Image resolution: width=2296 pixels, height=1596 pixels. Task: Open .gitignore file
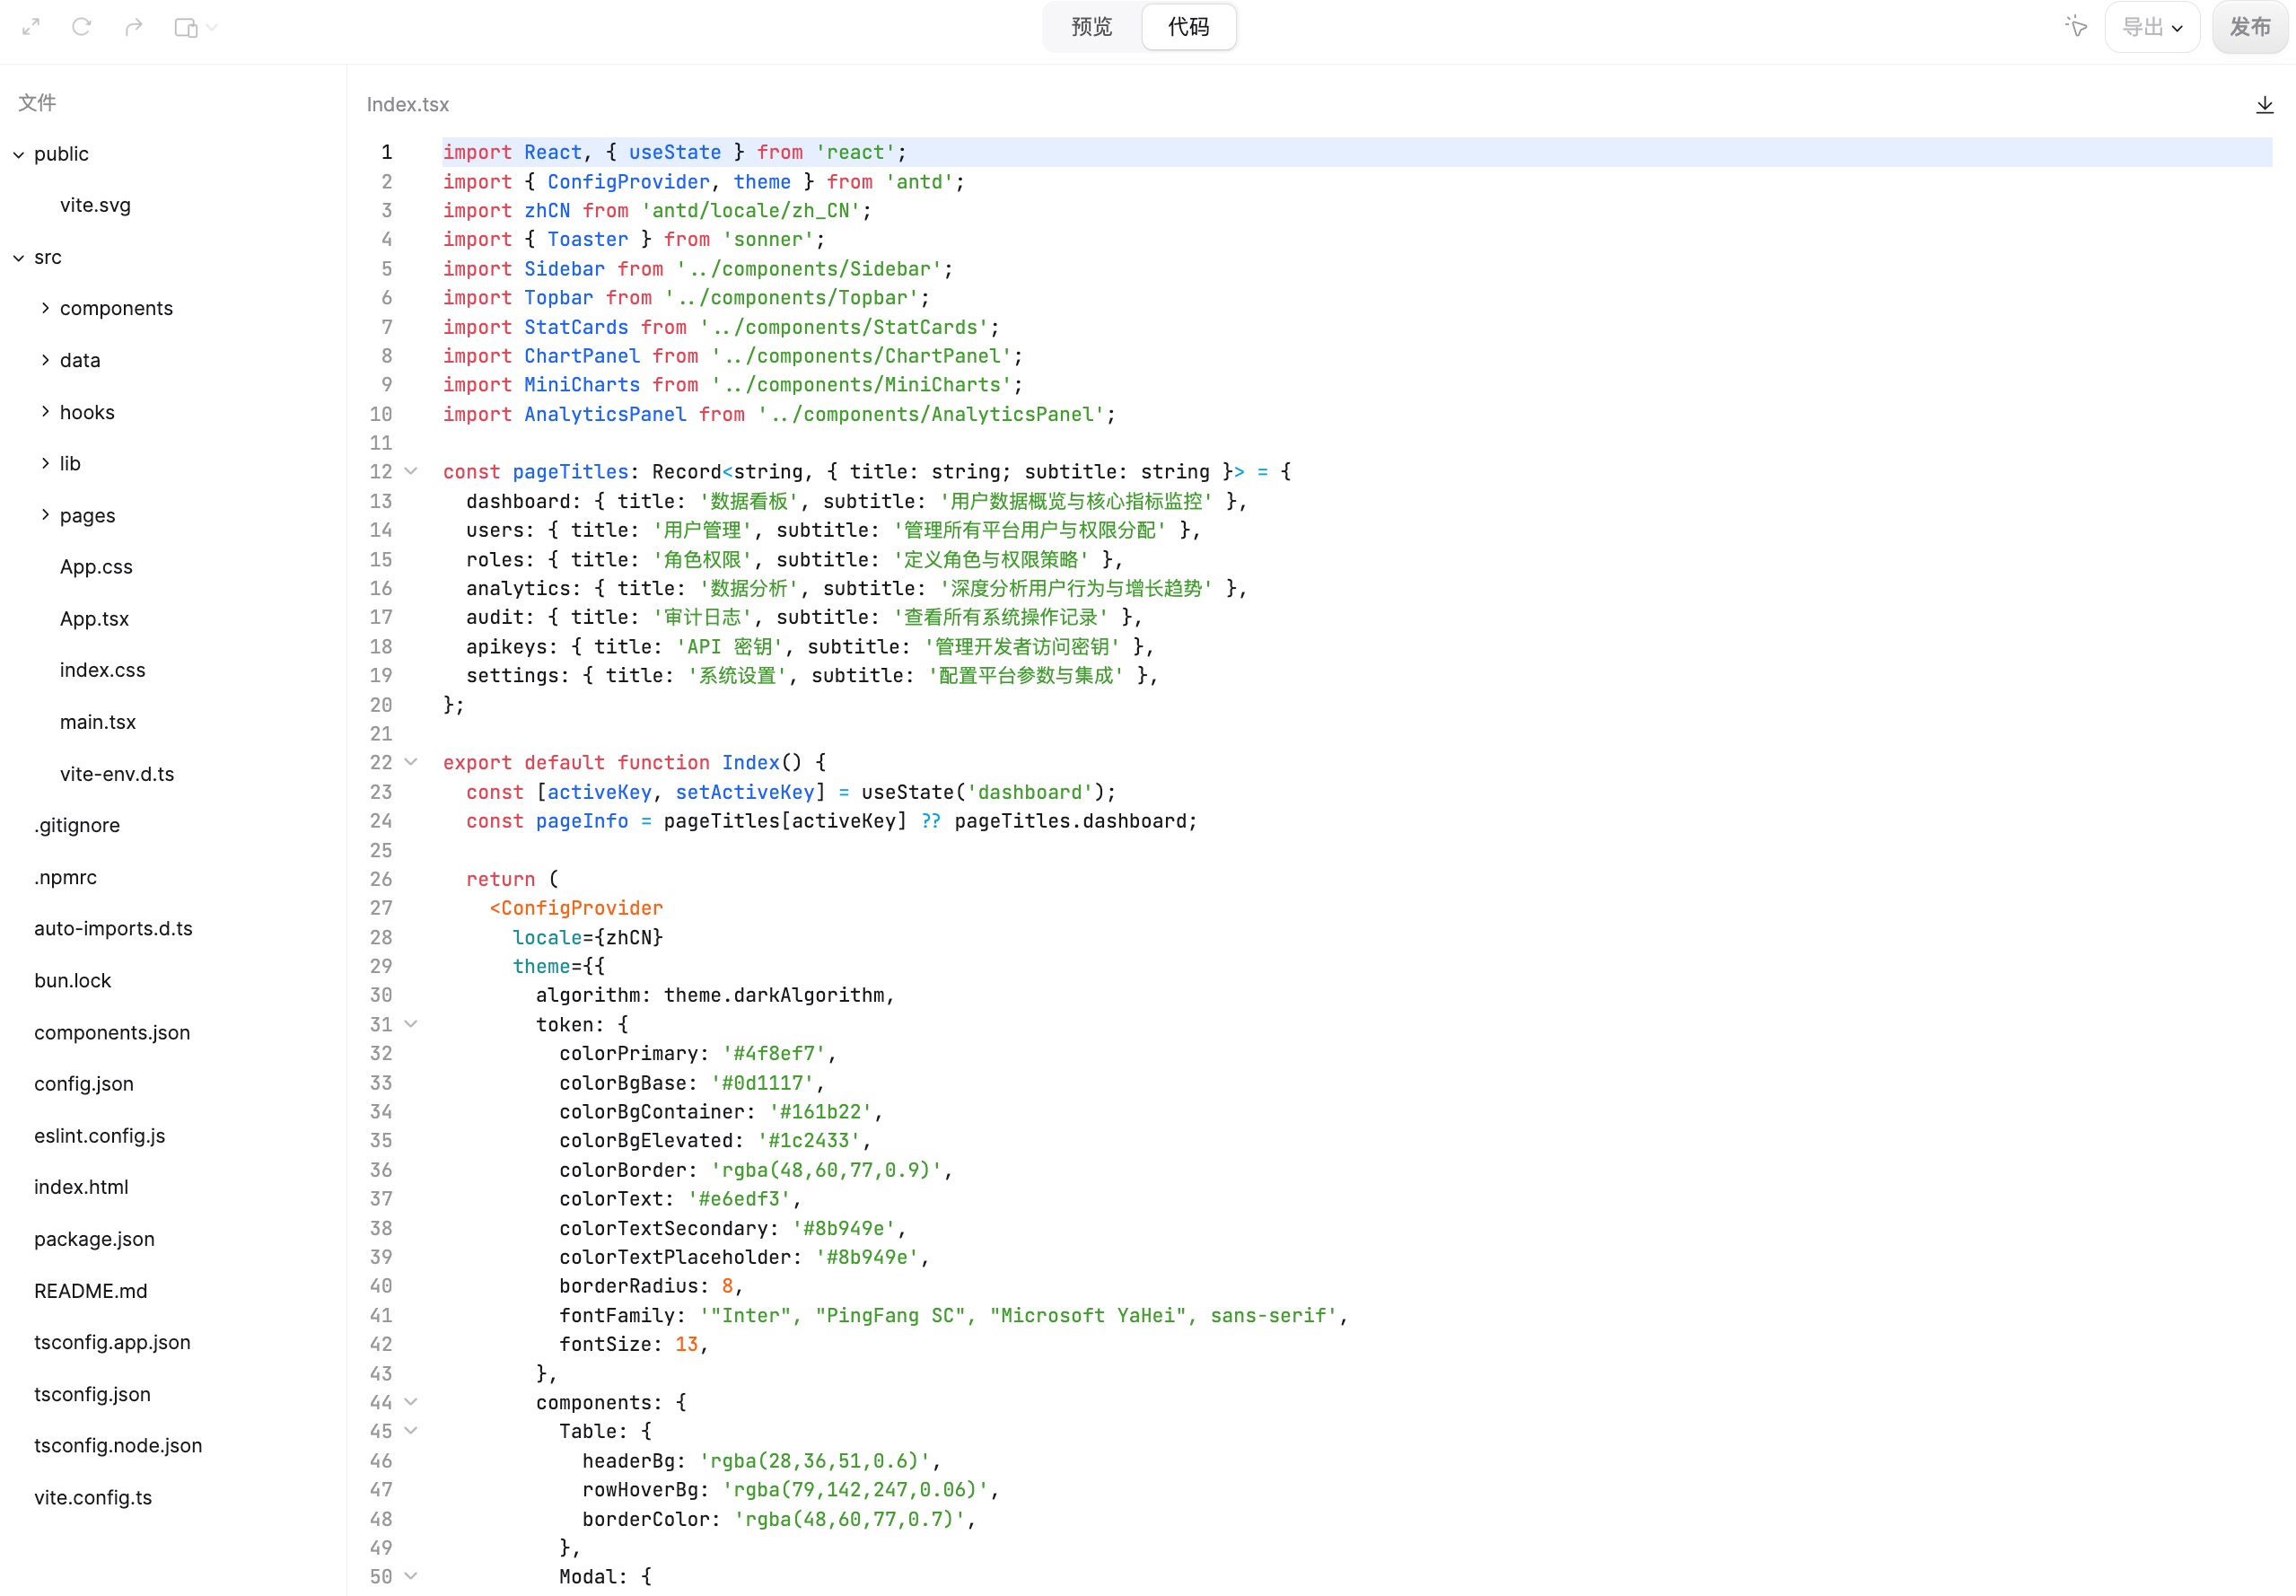tap(77, 825)
